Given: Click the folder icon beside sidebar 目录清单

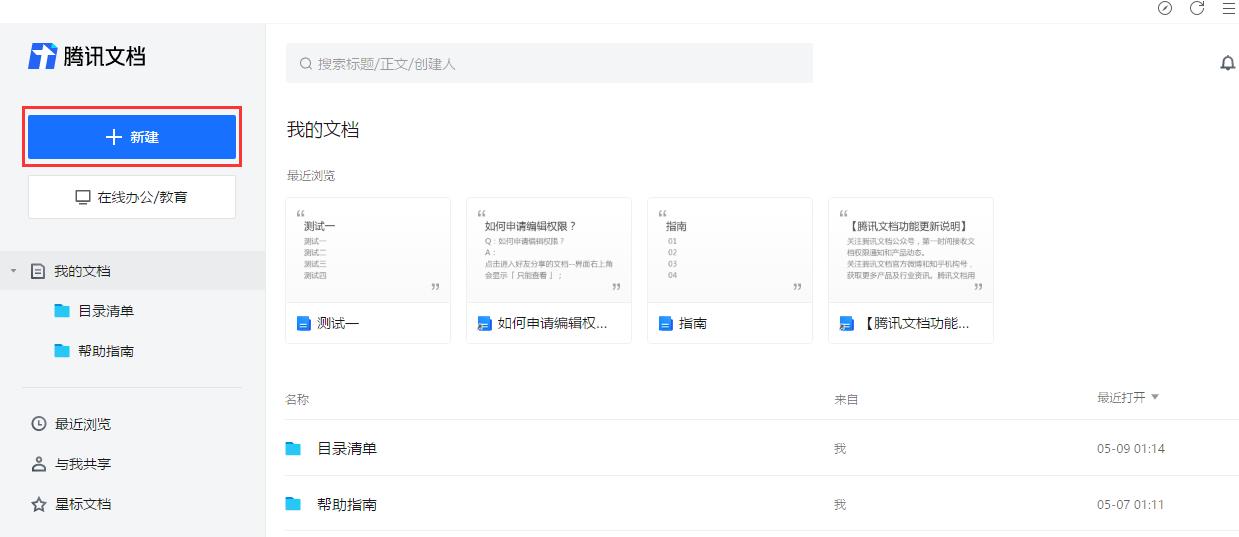Looking at the screenshot, I should [x=62, y=311].
